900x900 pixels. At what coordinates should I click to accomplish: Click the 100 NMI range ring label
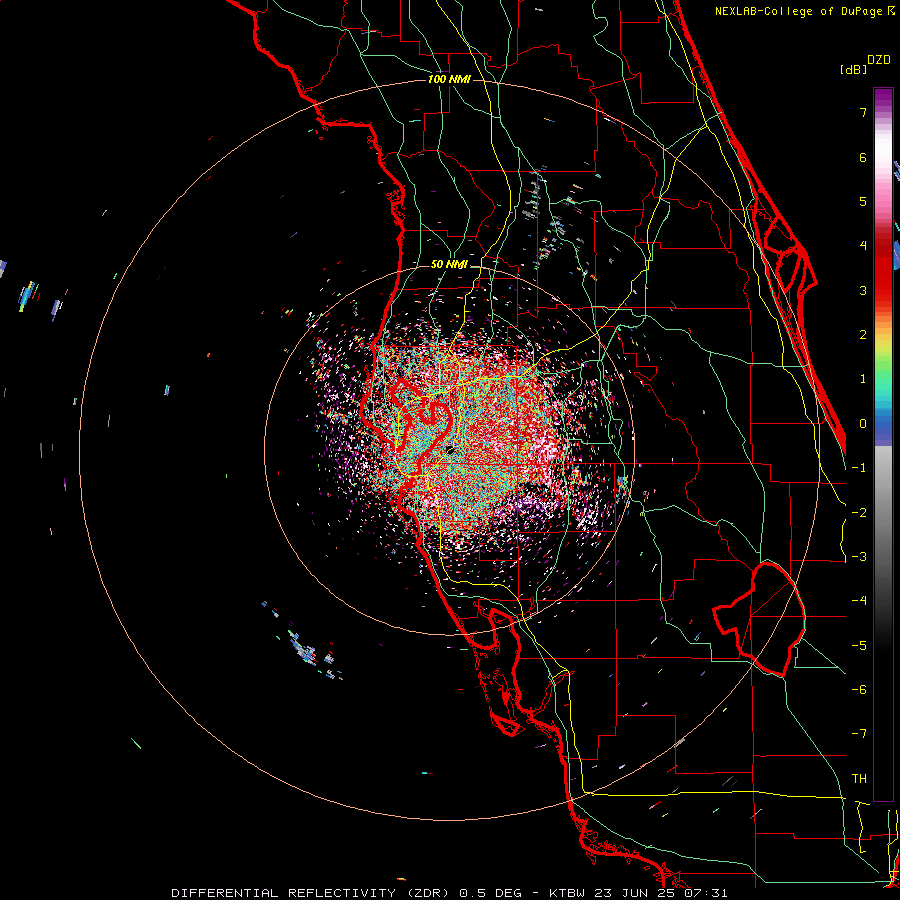coord(449,79)
